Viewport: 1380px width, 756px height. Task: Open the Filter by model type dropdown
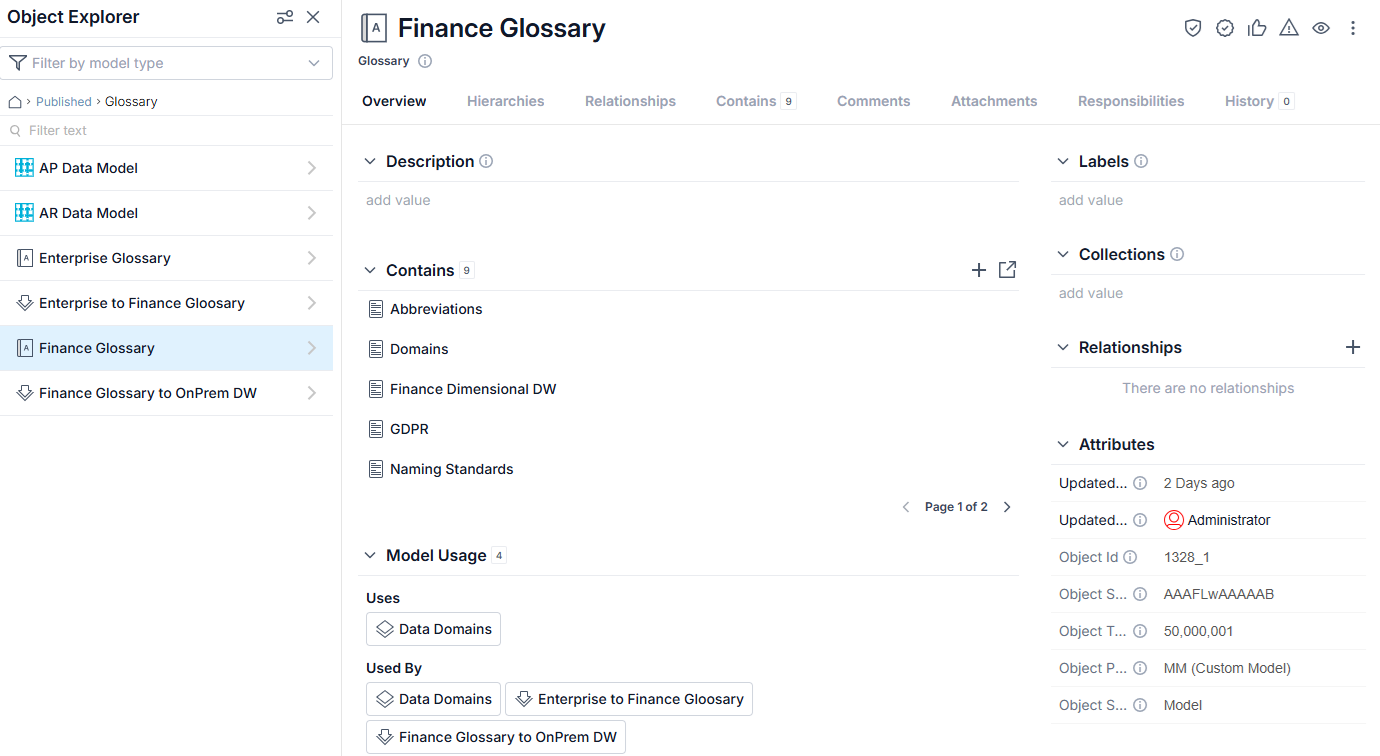pos(166,63)
